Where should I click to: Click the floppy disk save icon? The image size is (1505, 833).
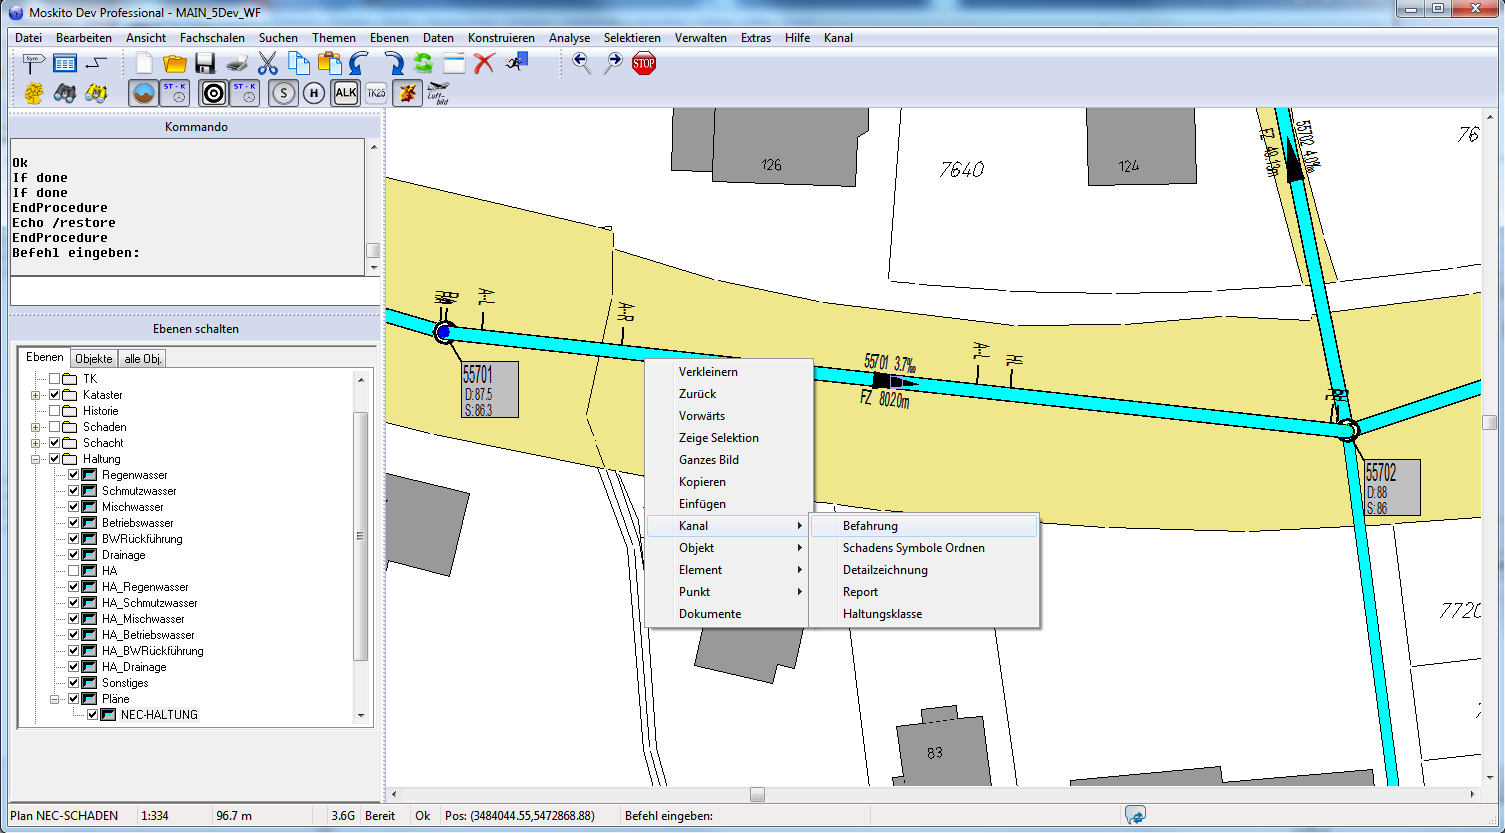tap(205, 64)
